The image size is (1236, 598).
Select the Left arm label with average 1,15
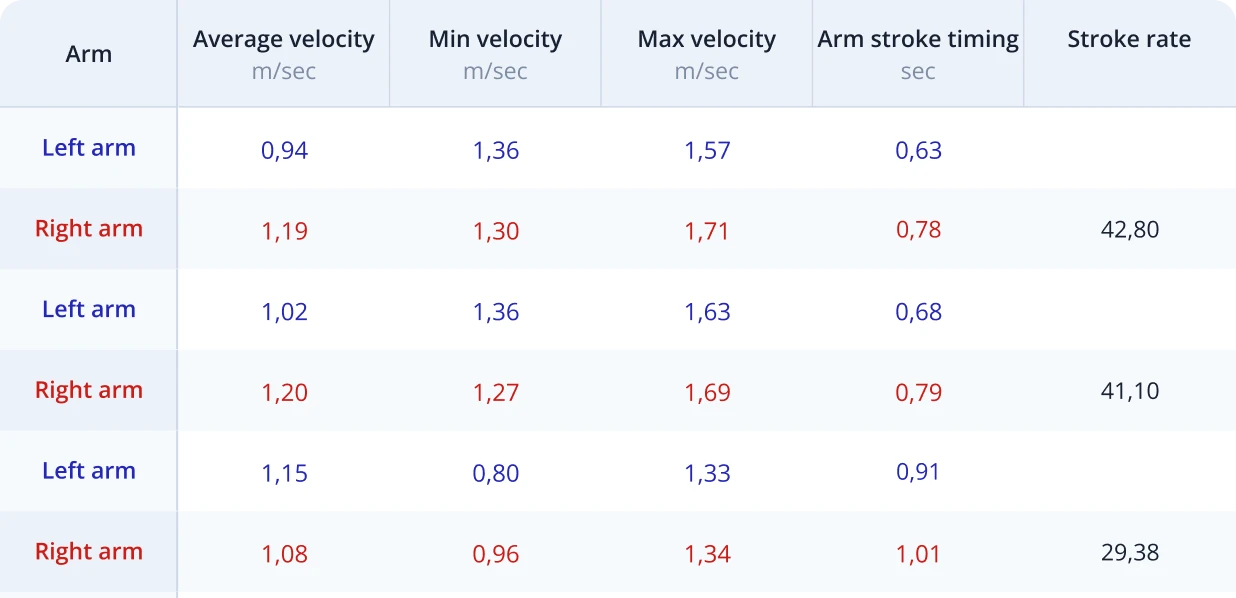tap(88, 471)
